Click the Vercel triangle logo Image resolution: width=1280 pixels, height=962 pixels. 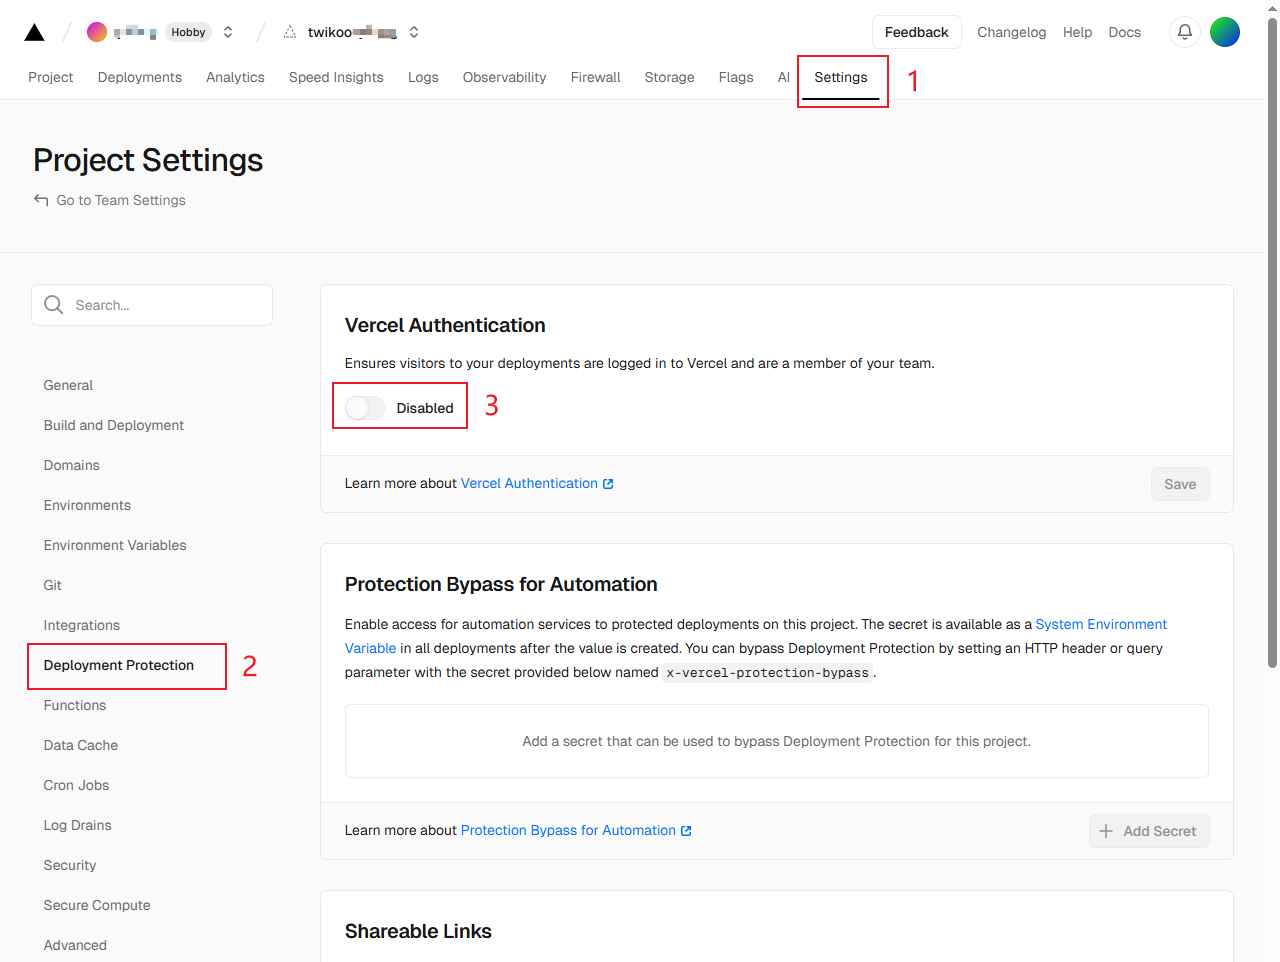pos(34,32)
